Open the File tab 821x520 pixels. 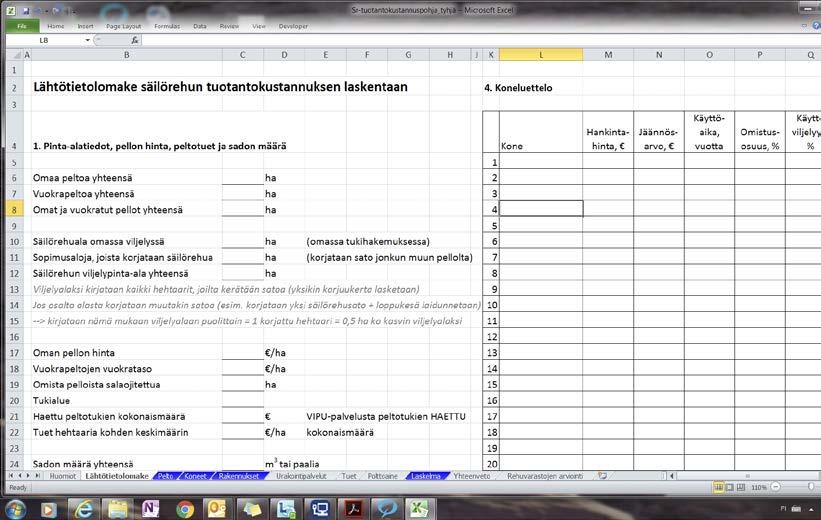point(22,26)
